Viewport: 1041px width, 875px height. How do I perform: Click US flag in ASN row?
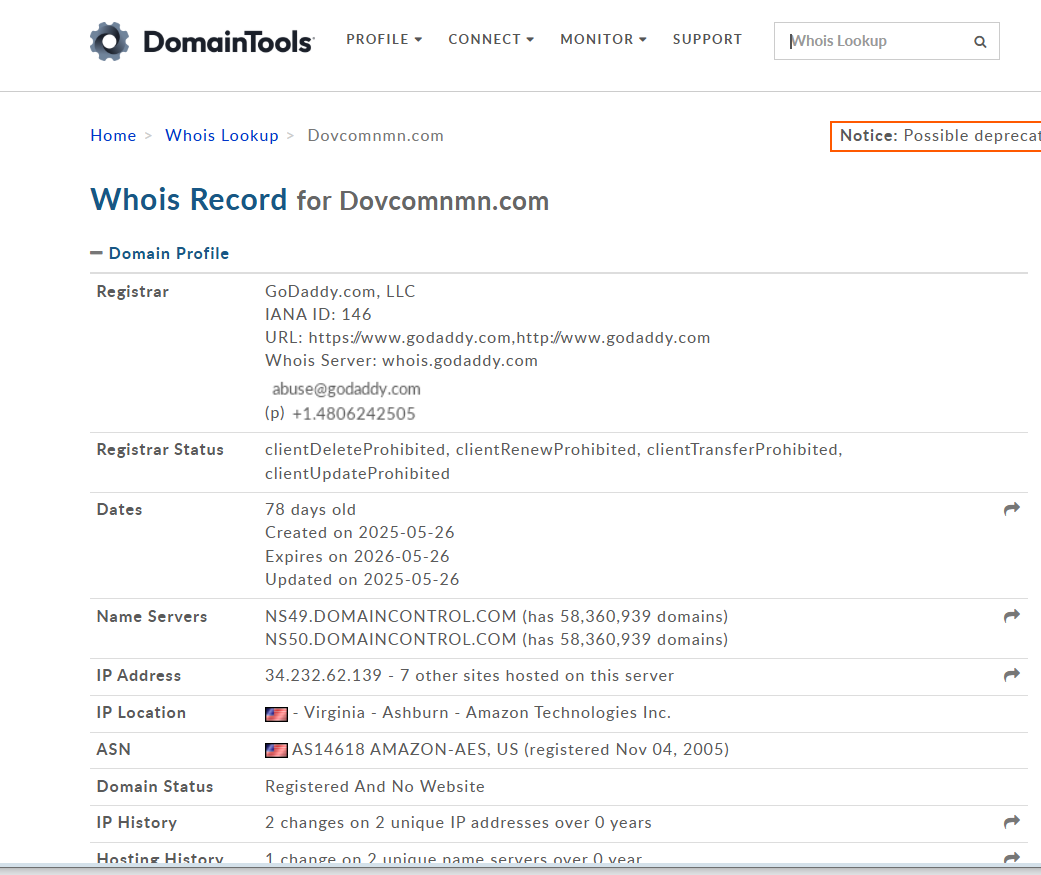[276, 750]
